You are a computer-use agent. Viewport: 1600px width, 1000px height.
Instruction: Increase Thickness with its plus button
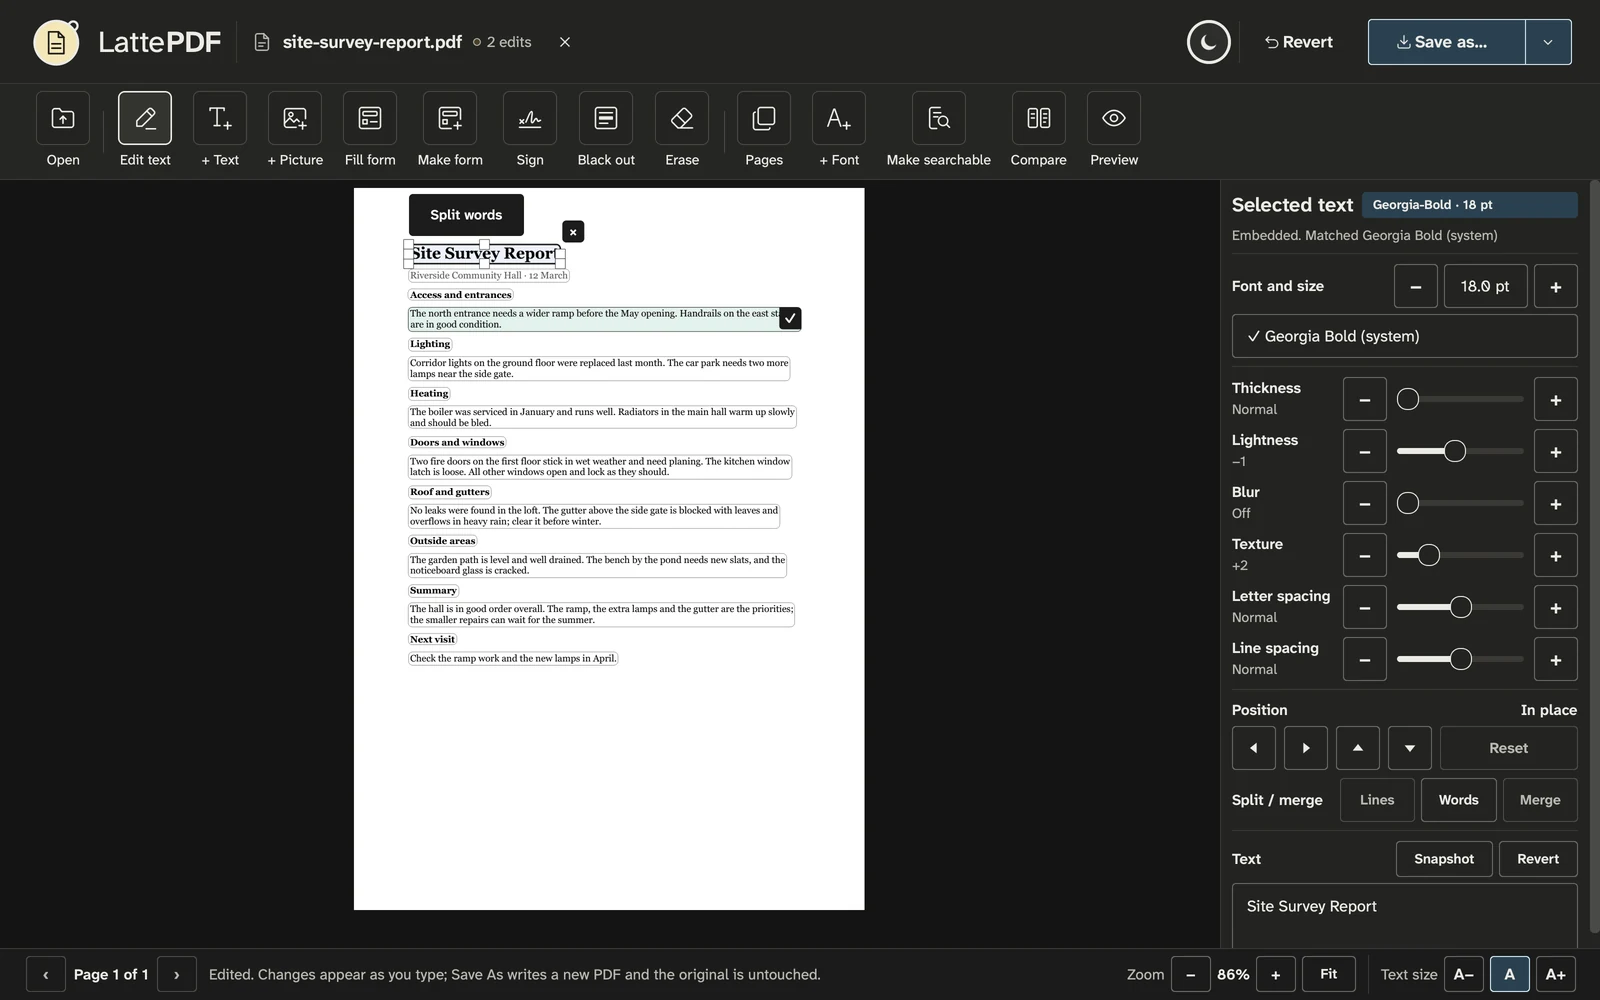pyautogui.click(x=1556, y=400)
